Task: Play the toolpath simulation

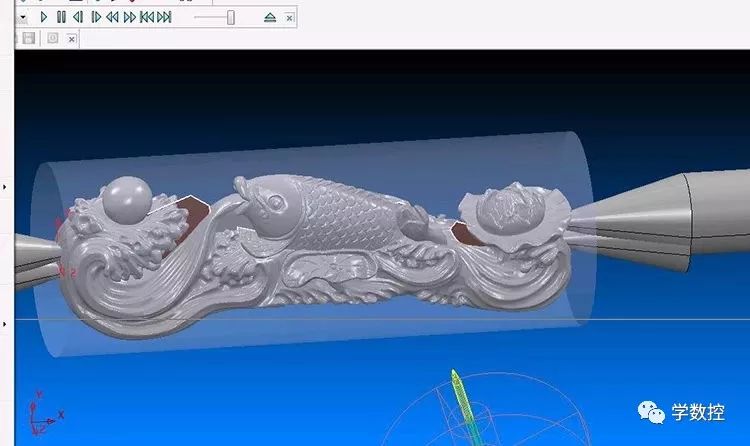Action: click(44, 17)
